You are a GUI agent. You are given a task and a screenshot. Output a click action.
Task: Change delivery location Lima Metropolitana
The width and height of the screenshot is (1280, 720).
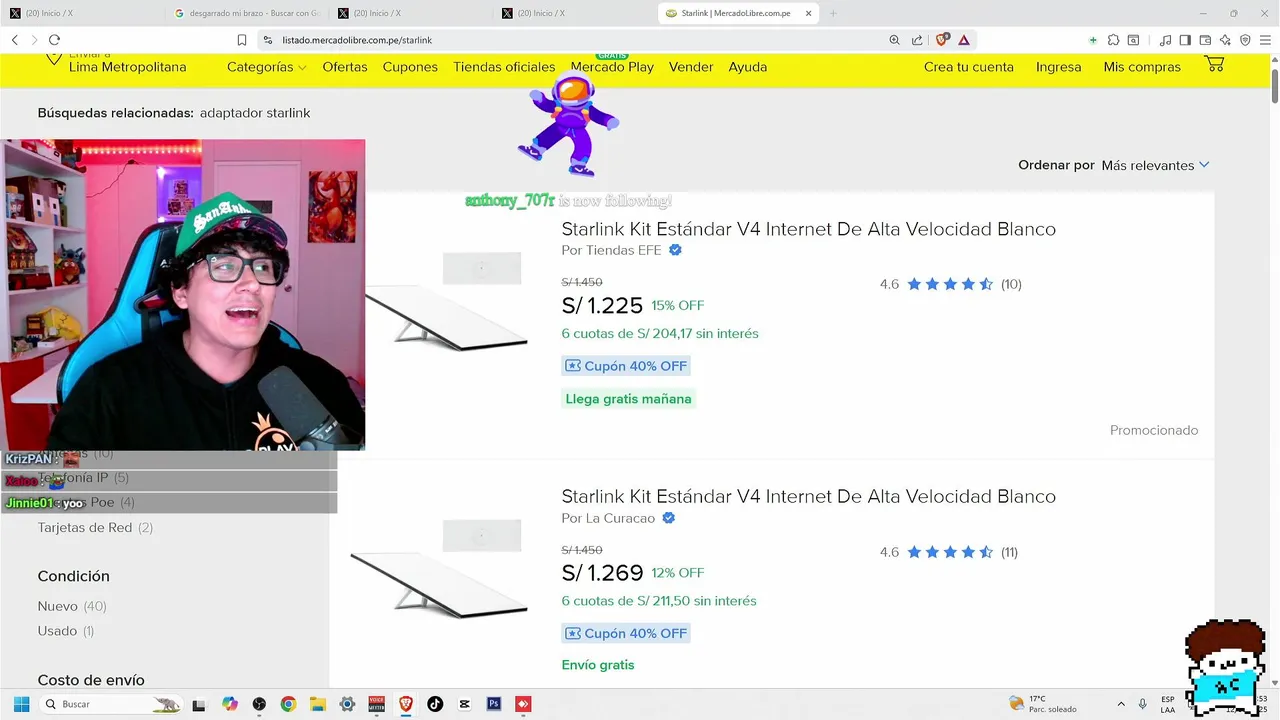point(127,67)
